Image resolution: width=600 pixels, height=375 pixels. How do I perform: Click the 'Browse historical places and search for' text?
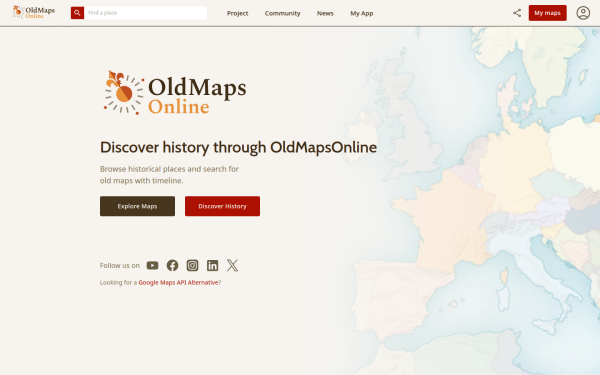pyautogui.click(x=169, y=169)
